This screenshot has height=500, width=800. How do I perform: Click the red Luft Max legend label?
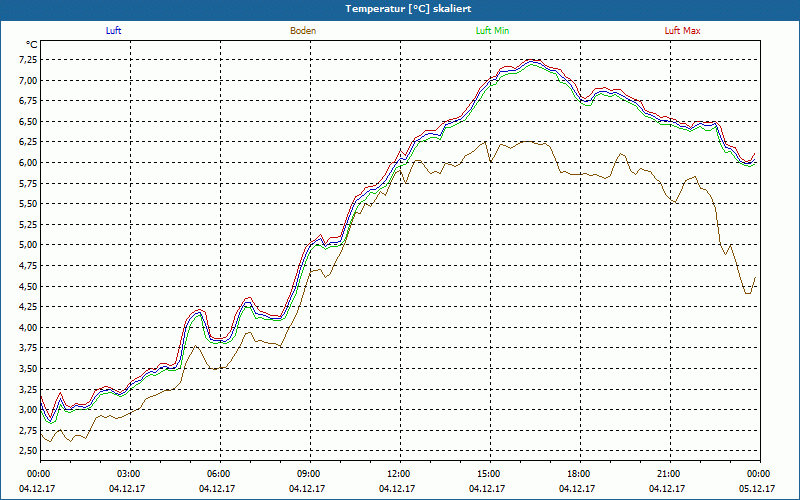(x=682, y=31)
